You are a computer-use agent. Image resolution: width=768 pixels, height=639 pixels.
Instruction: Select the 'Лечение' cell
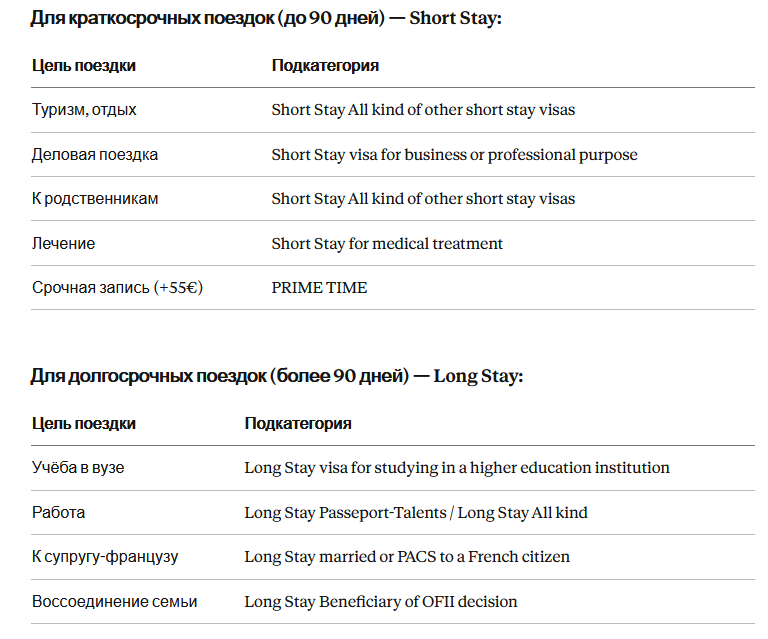tap(63, 243)
